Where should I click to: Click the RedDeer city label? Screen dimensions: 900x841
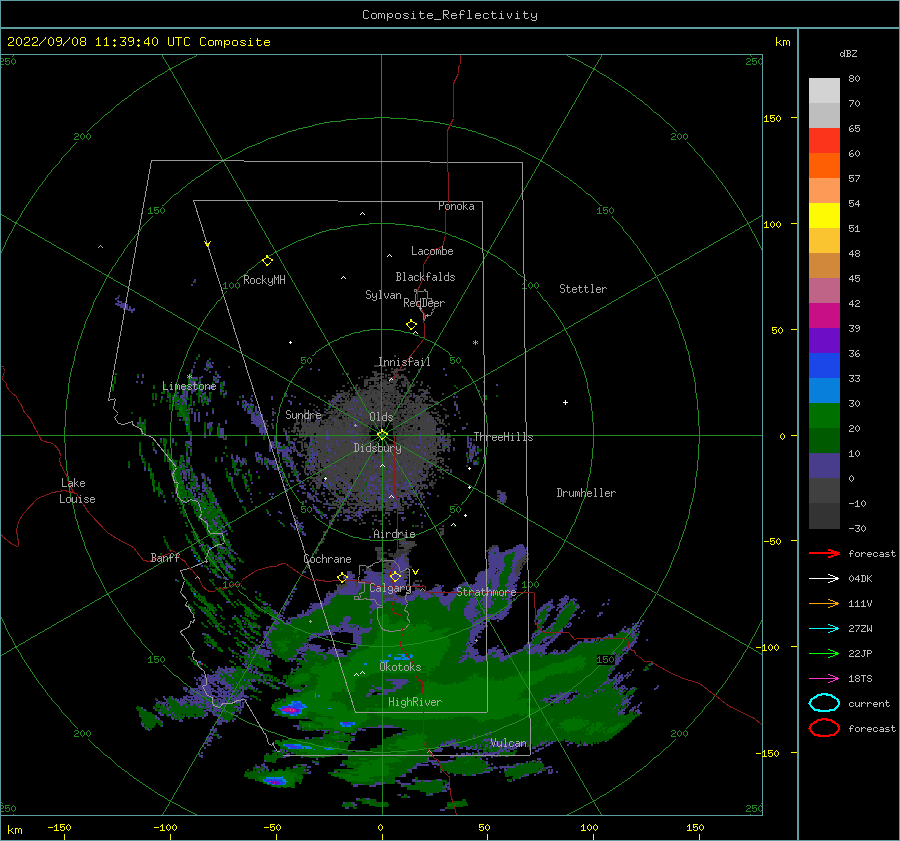point(424,303)
